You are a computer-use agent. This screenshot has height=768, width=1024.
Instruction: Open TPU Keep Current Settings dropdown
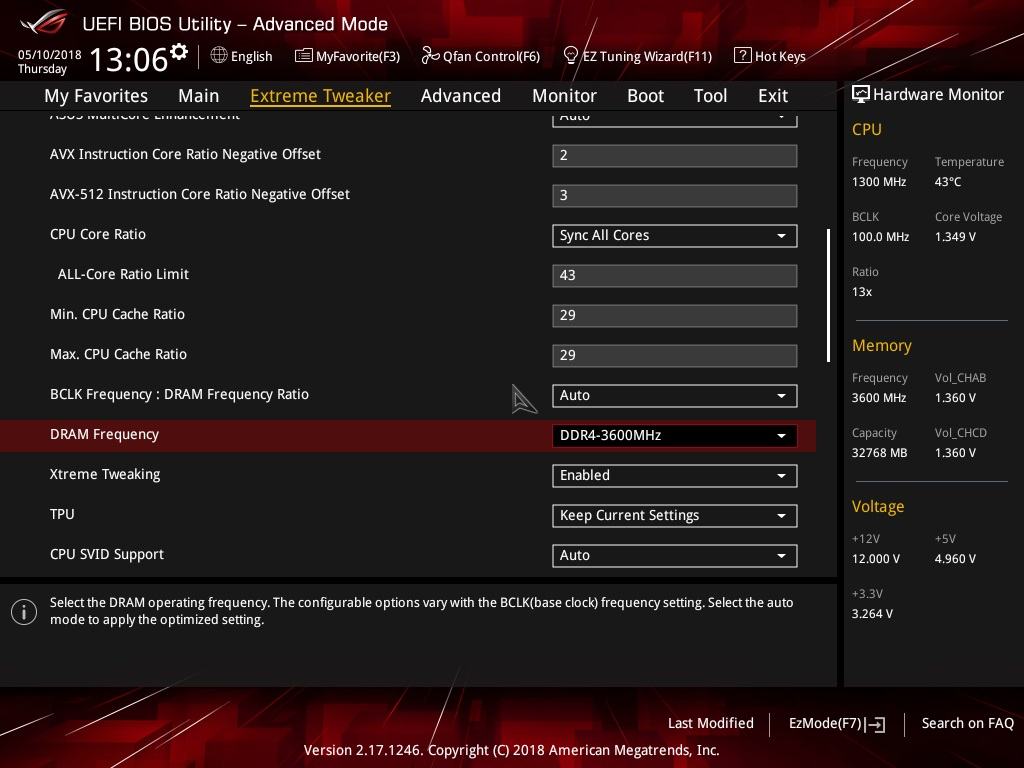[x=675, y=516]
